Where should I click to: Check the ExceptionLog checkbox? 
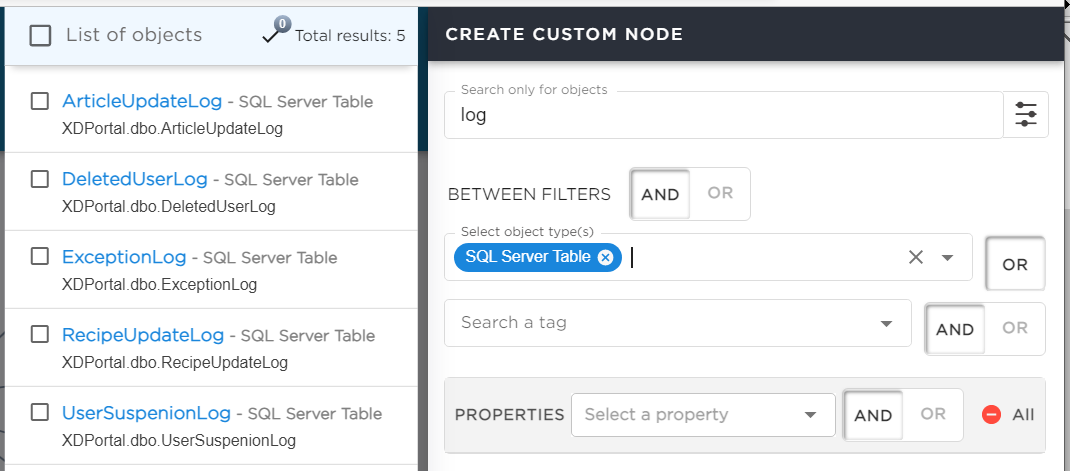(40, 257)
